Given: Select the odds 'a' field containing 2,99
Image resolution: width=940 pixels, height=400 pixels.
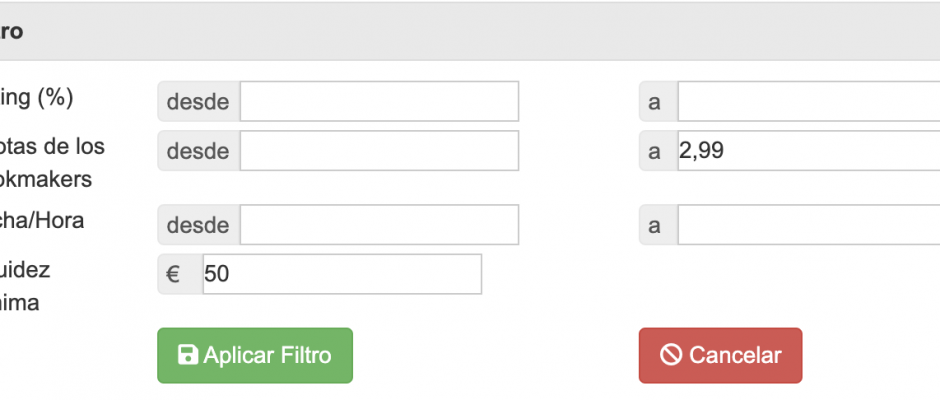Looking at the screenshot, I should (809, 151).
